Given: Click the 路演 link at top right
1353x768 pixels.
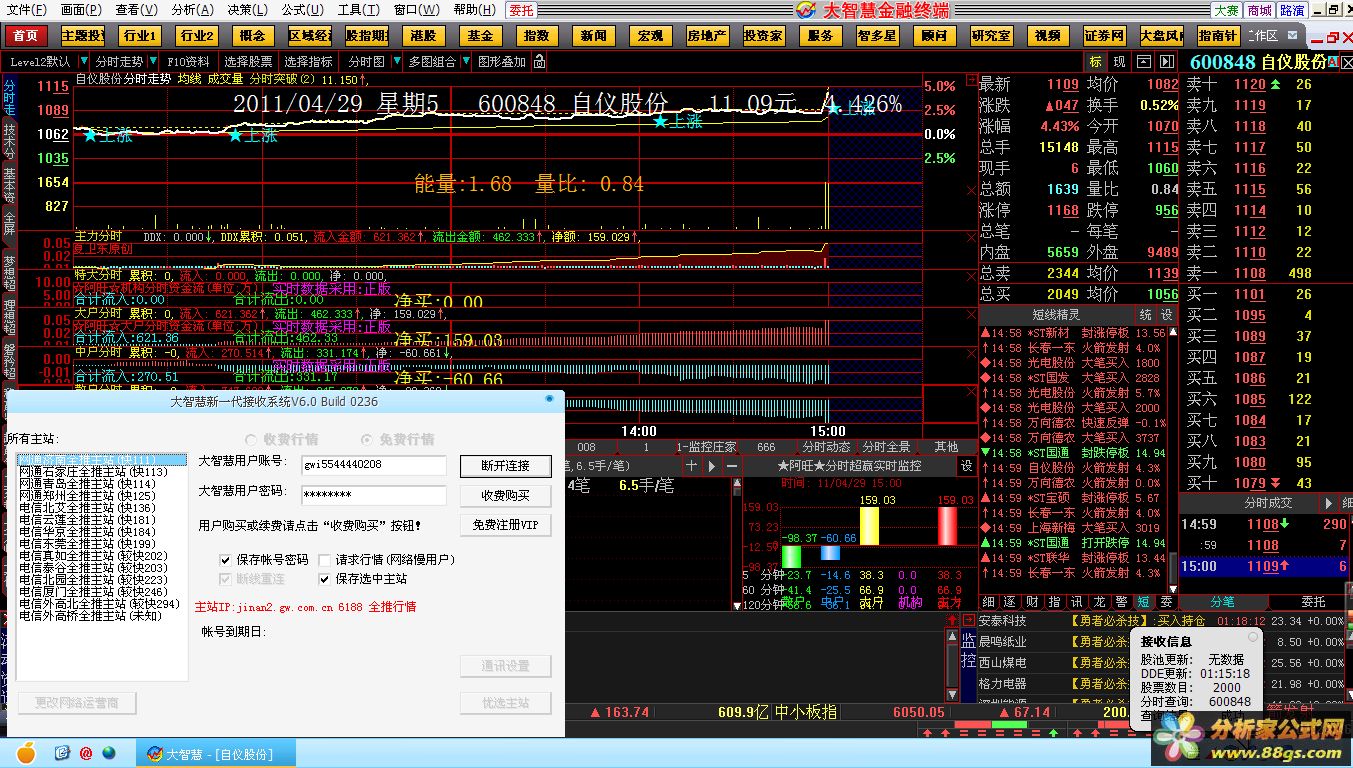Looking at the screenshot, I should tap(1292, 10).
